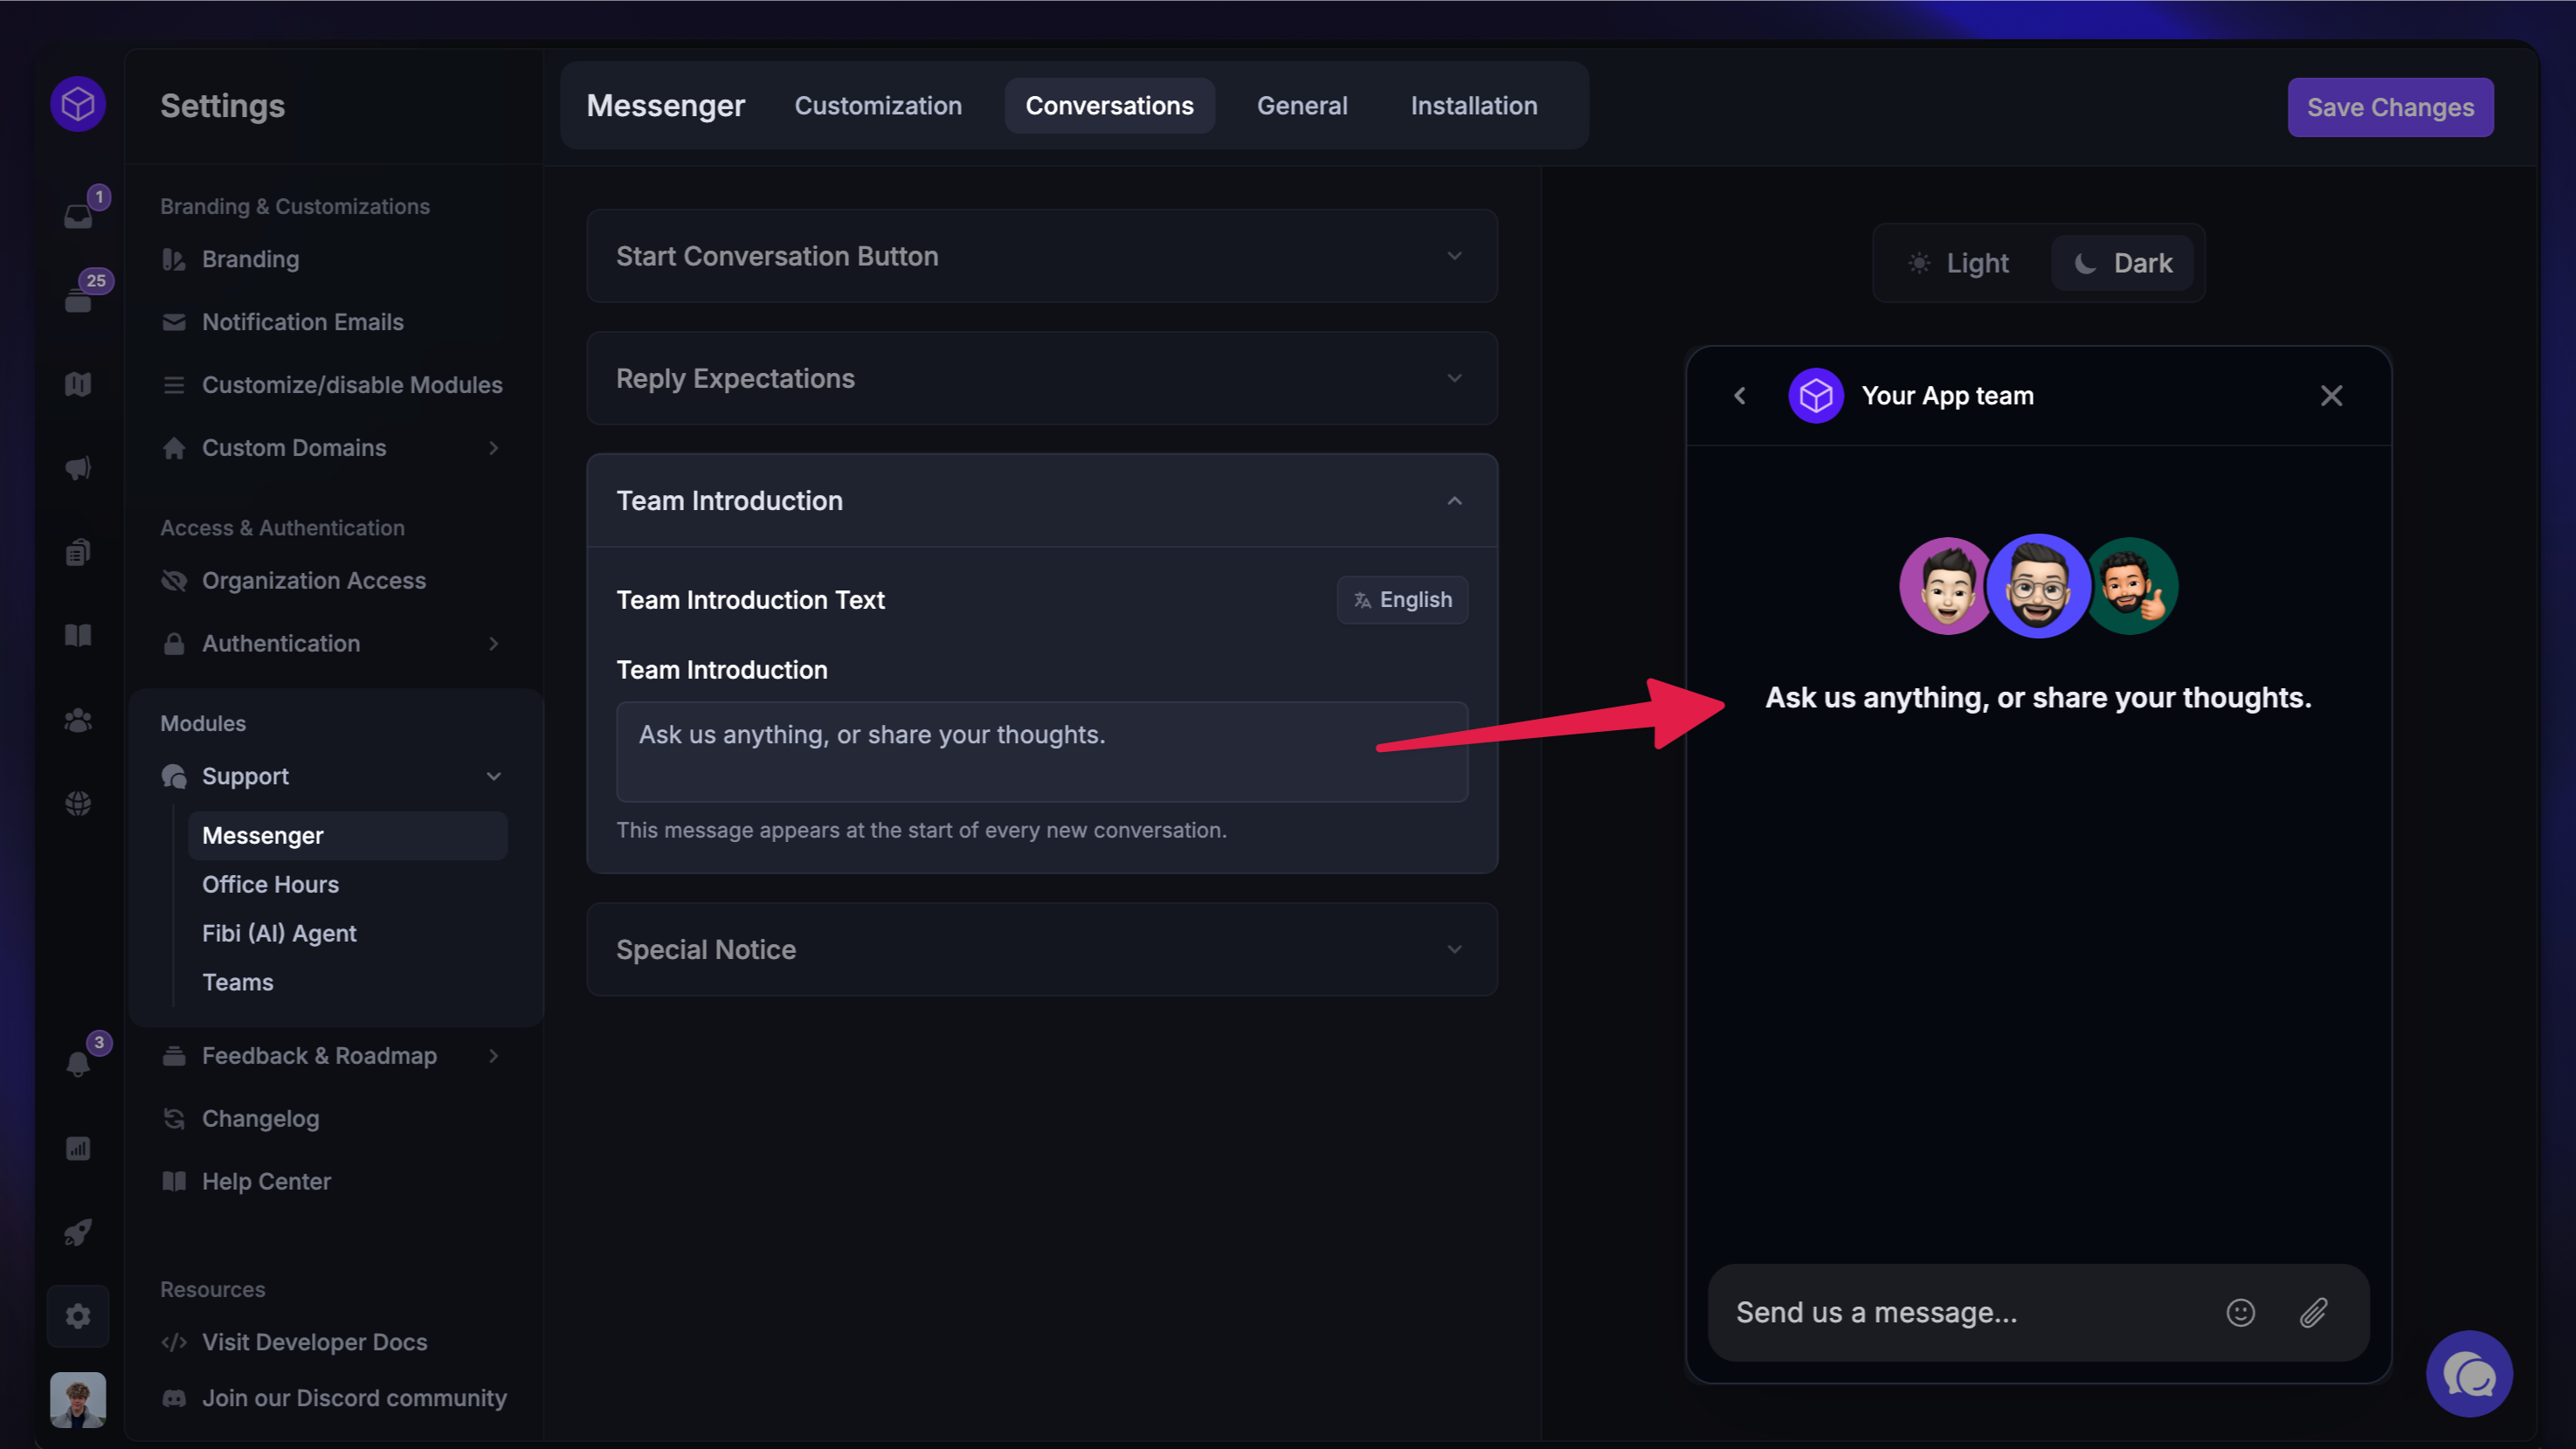Expand the Reply Expectations section
The width and height of the screenshot is (2576, 1449).
1041,378
